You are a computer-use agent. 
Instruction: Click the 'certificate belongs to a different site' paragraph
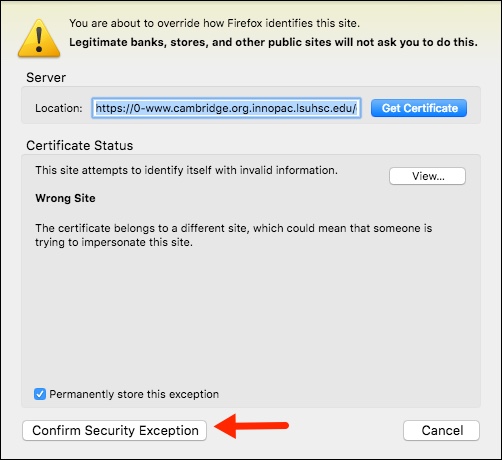click(234, 235)
